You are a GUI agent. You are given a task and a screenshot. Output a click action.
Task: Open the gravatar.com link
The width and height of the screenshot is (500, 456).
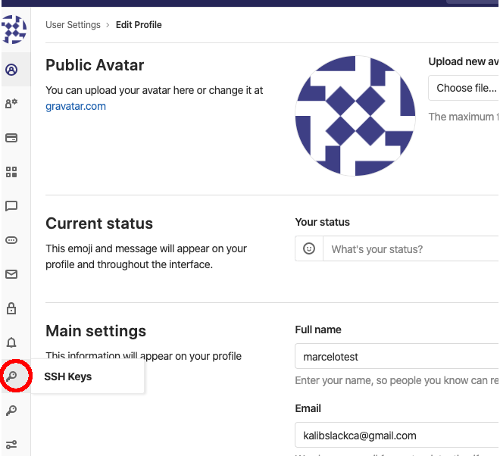[x=76, y=106]
